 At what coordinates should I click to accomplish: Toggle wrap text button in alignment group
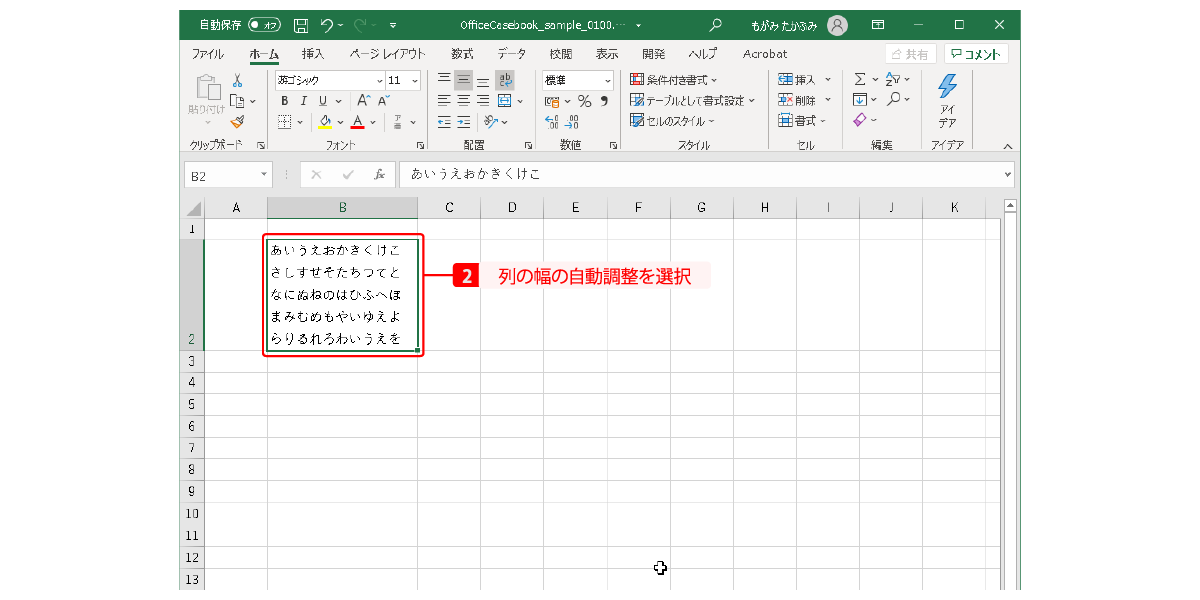506,80
